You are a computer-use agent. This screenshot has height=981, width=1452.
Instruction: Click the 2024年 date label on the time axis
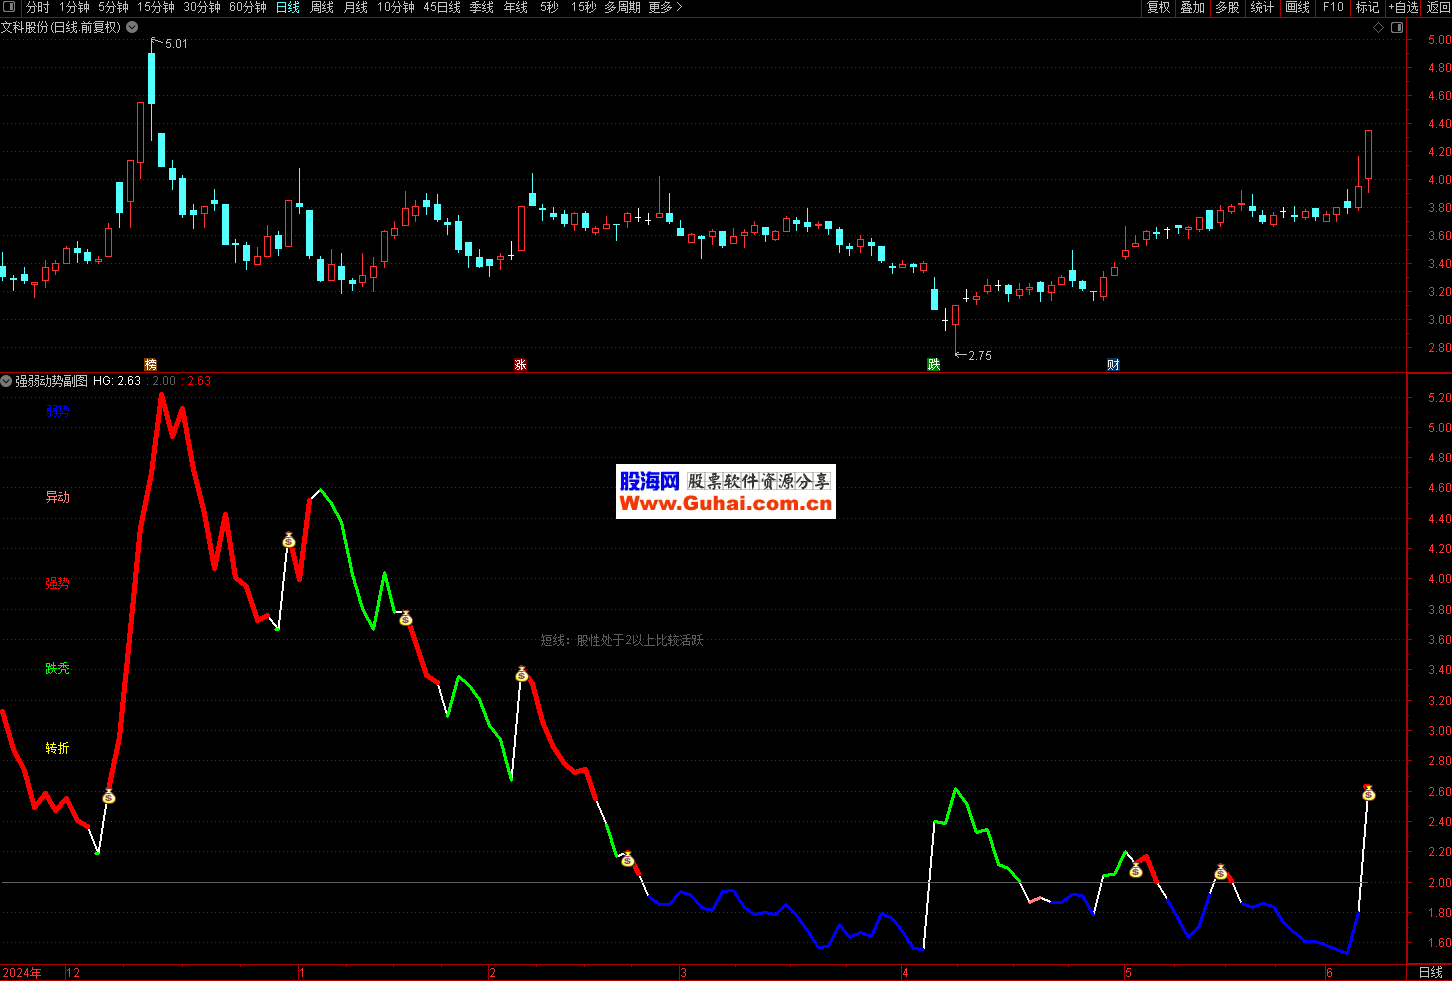tap(22, 973)
